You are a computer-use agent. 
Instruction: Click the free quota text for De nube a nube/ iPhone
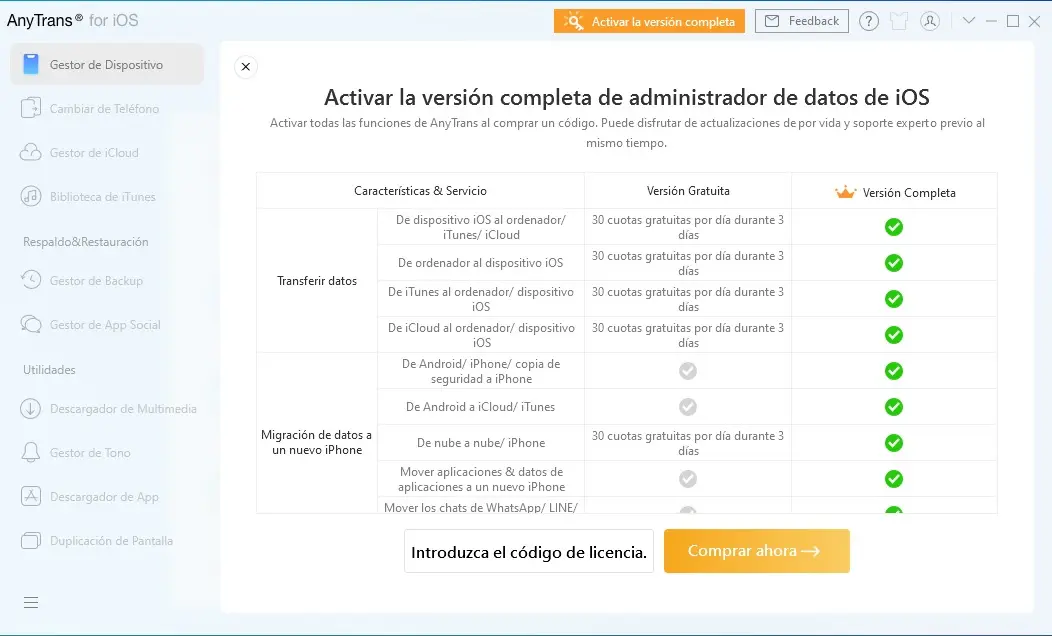point(688,443)
